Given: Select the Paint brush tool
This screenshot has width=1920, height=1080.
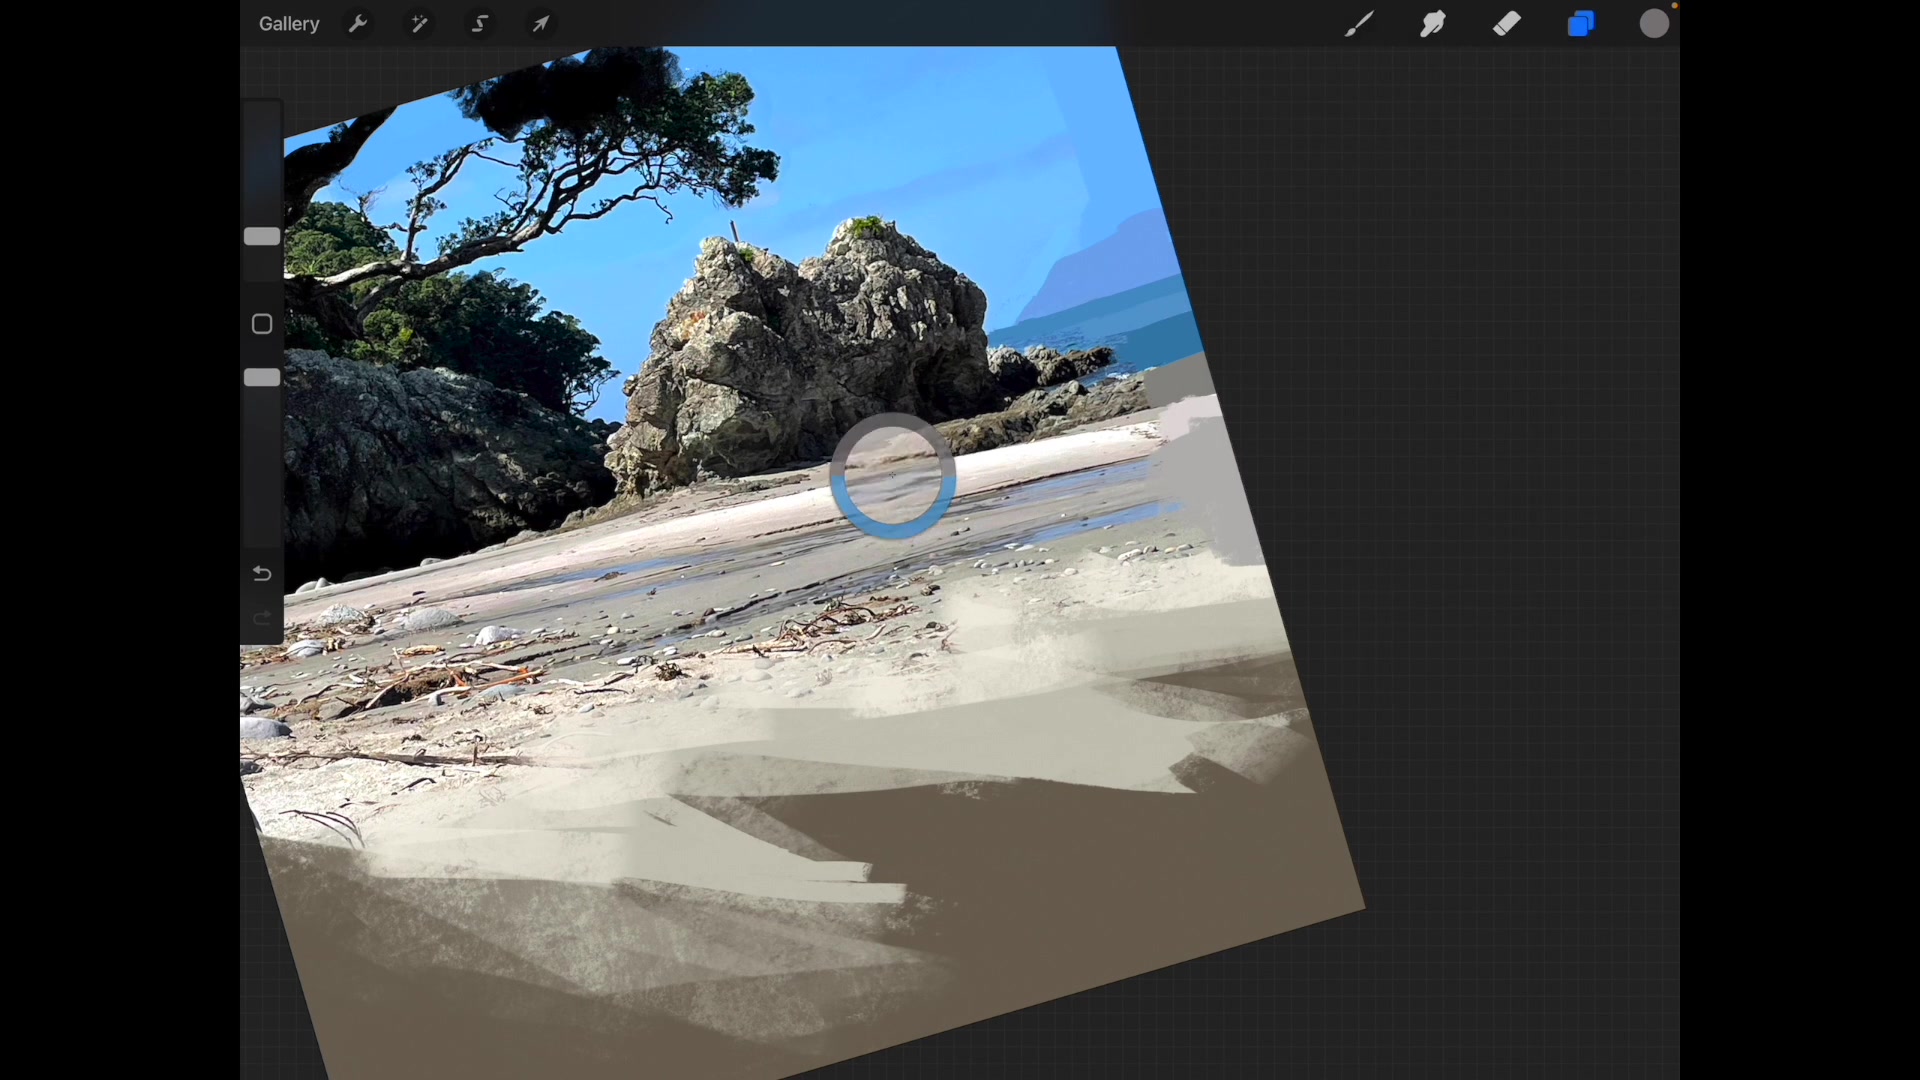Looking at the screenshot, I should point(1358,24).
